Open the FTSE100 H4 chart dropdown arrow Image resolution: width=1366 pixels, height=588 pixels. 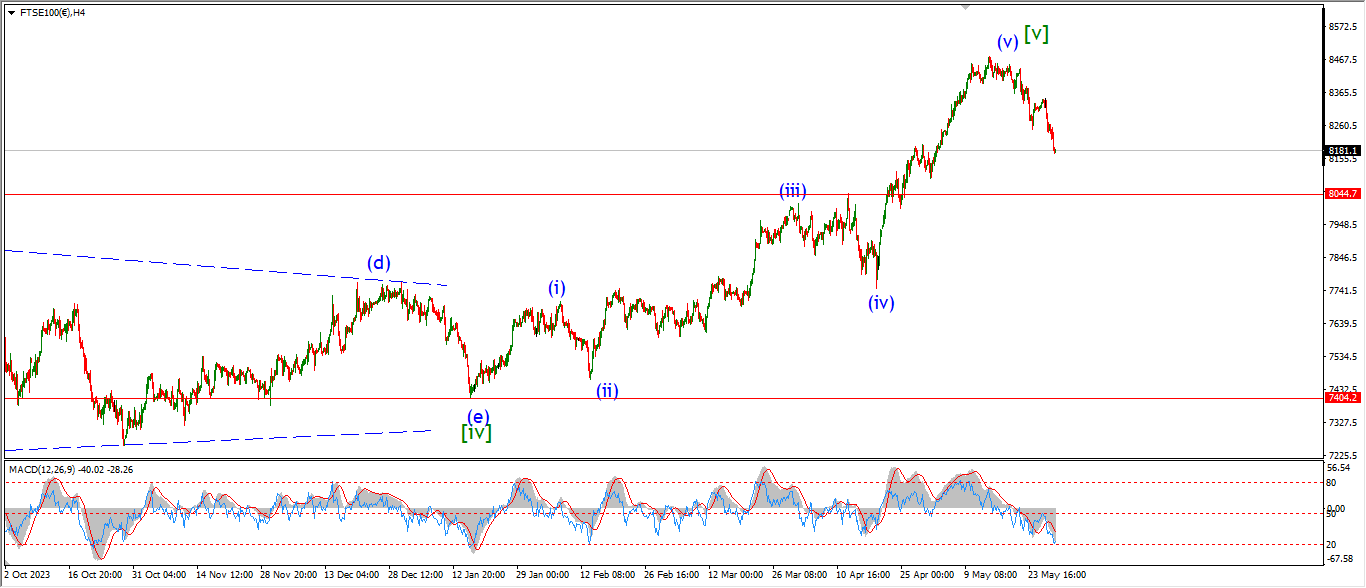coord(11,12)
